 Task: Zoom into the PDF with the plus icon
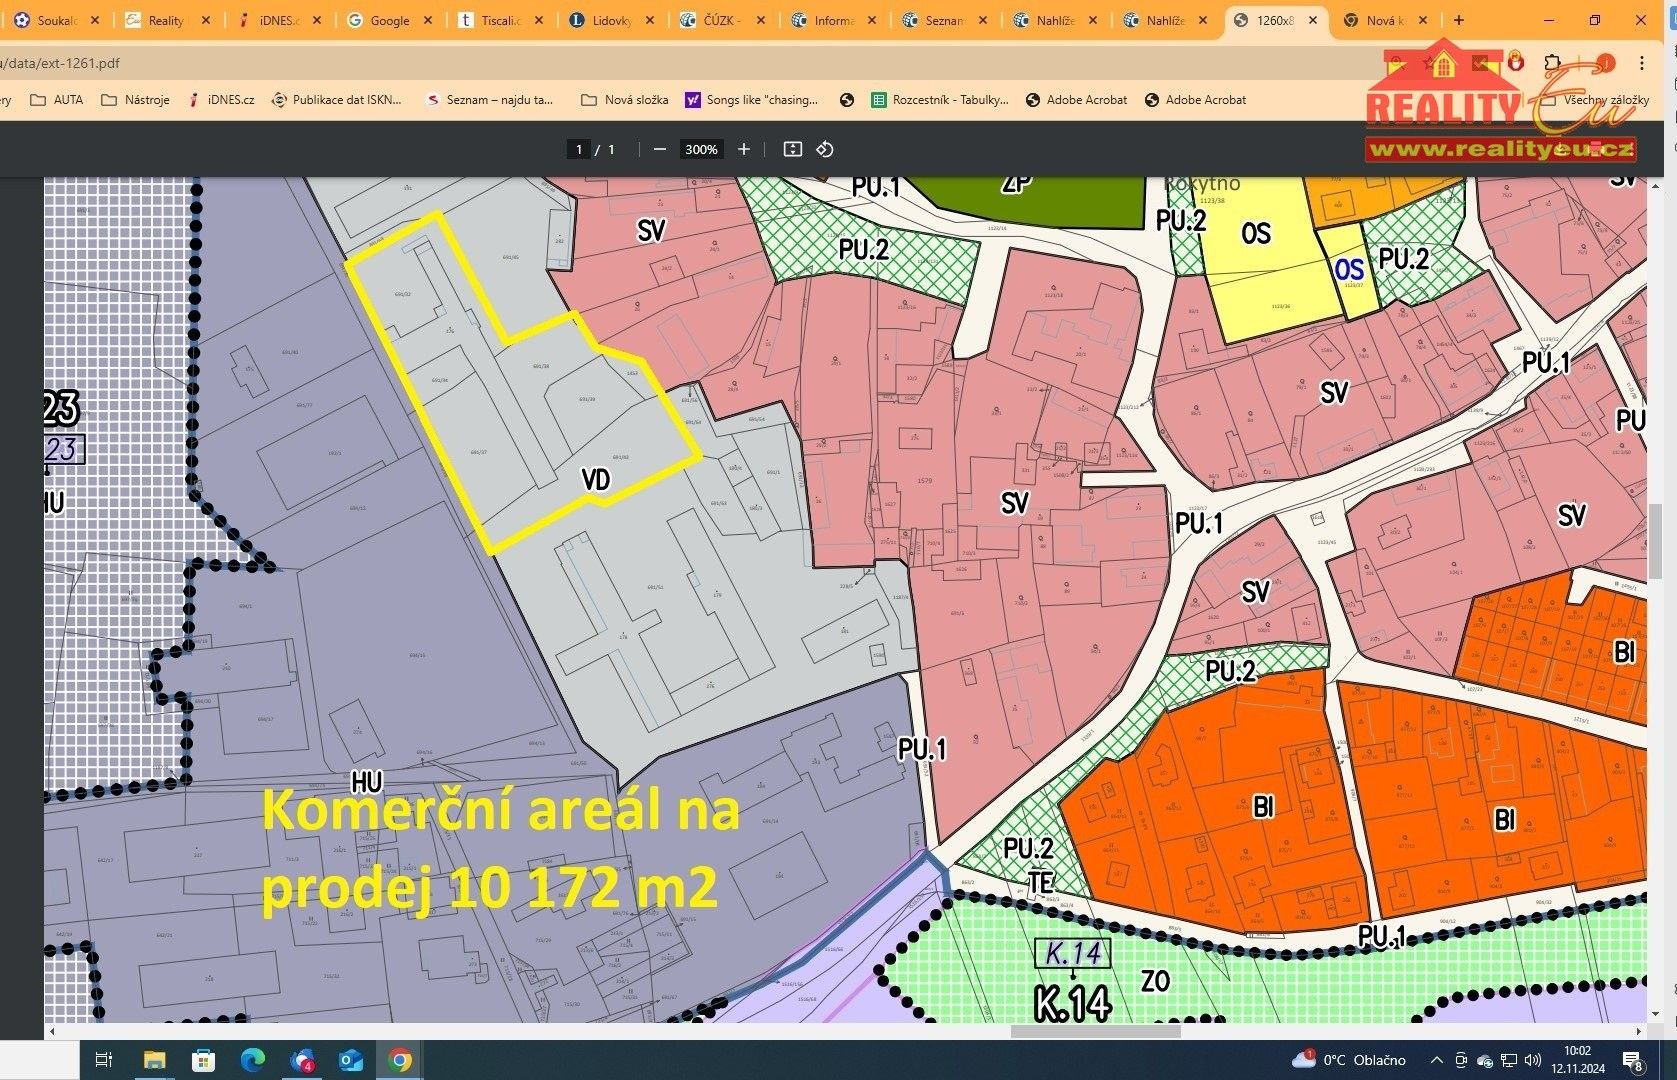[x=743, y=149]
